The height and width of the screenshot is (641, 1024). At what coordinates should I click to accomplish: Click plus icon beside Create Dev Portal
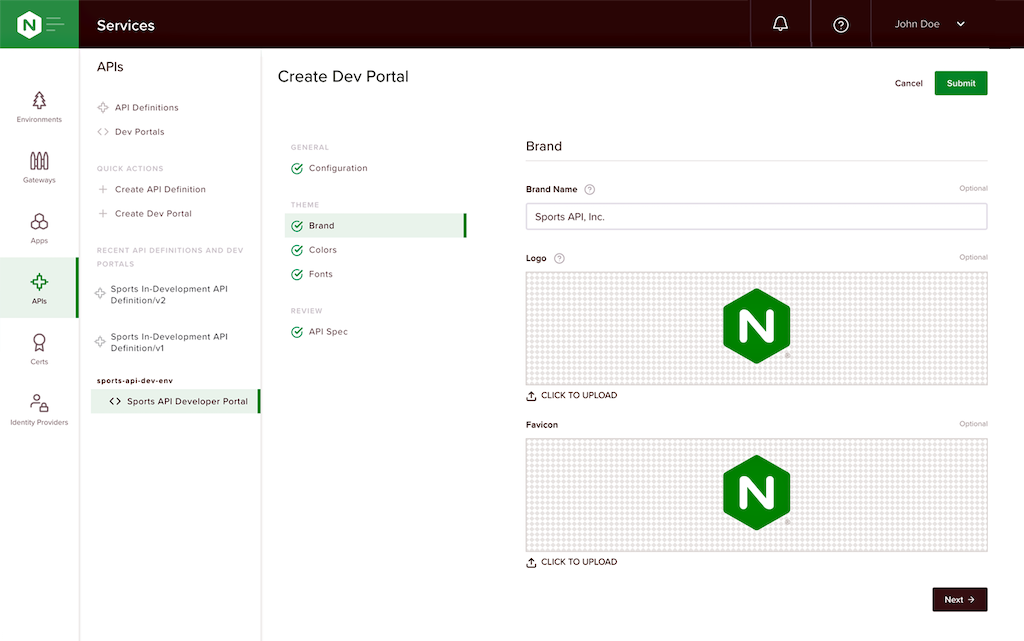point(103,213)
